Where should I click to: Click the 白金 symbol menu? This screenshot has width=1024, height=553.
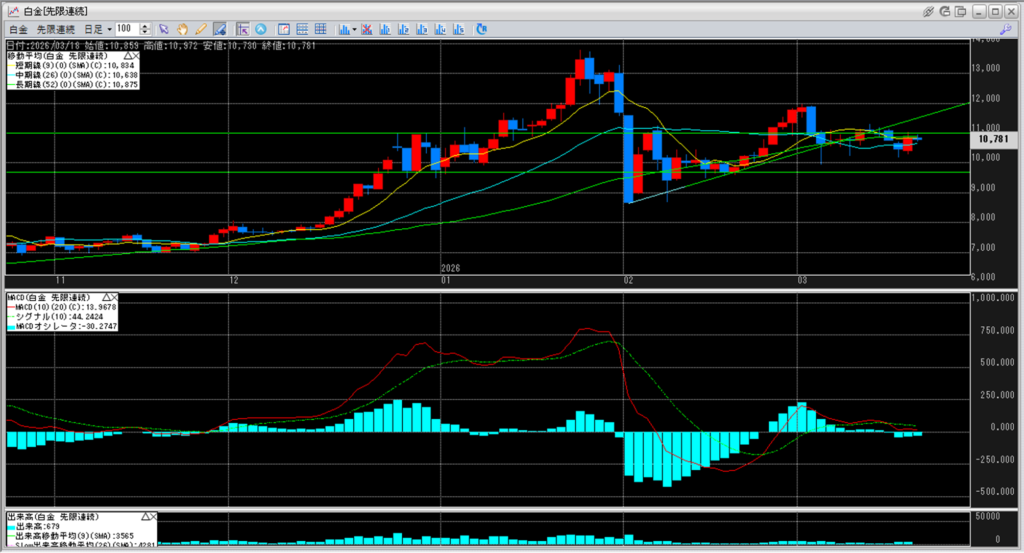(x=18, y=29)
